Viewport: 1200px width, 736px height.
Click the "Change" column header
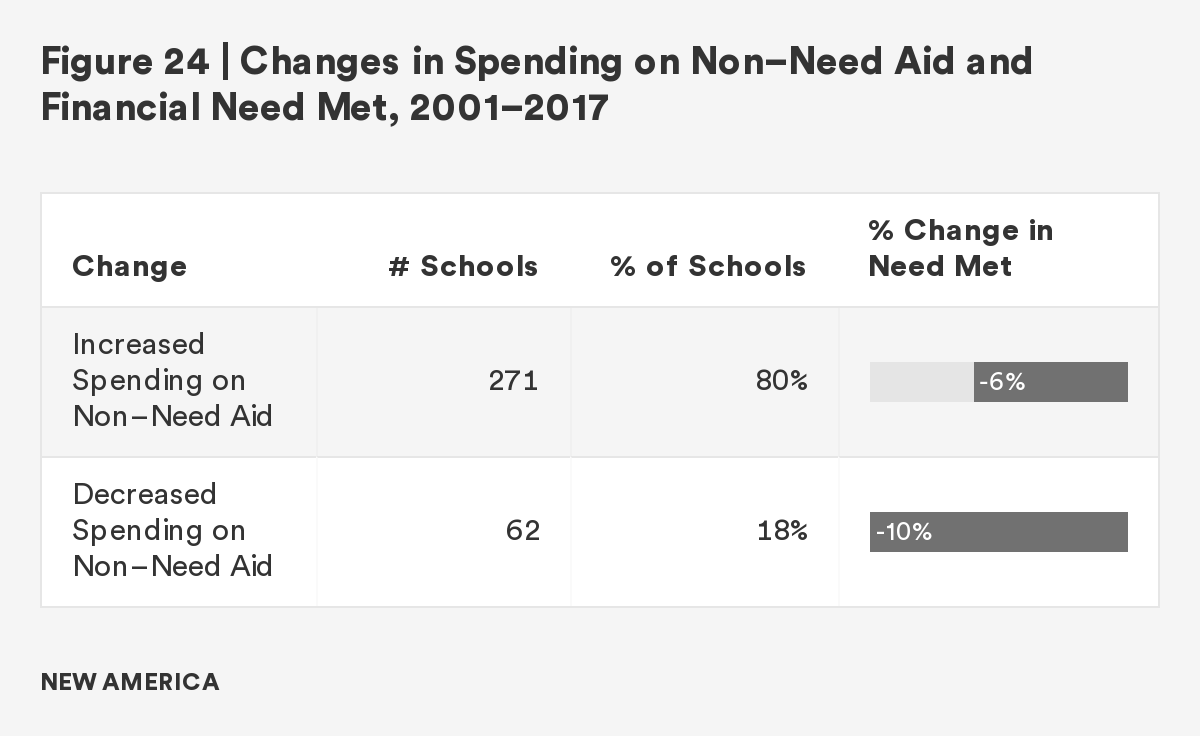pos(129,266)
